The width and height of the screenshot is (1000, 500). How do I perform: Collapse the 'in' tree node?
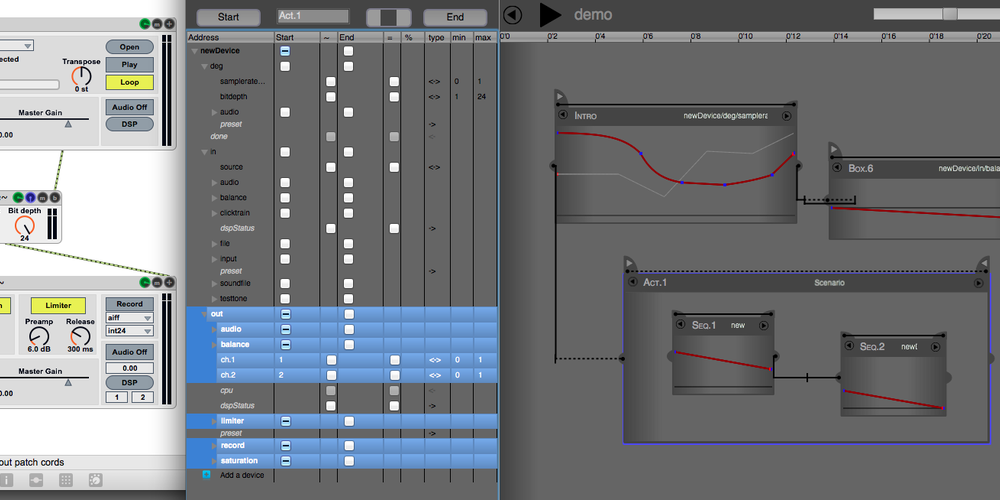pyautogui.click(x=204, y=152)
